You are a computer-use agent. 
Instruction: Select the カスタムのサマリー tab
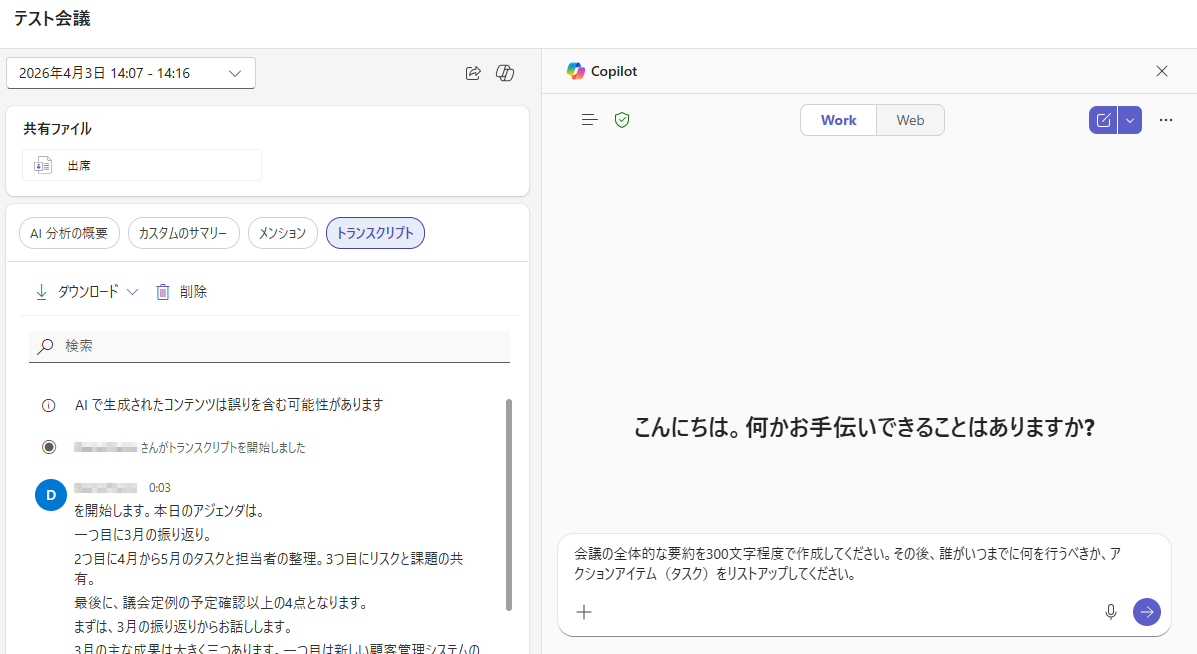(x=184, y=233)
